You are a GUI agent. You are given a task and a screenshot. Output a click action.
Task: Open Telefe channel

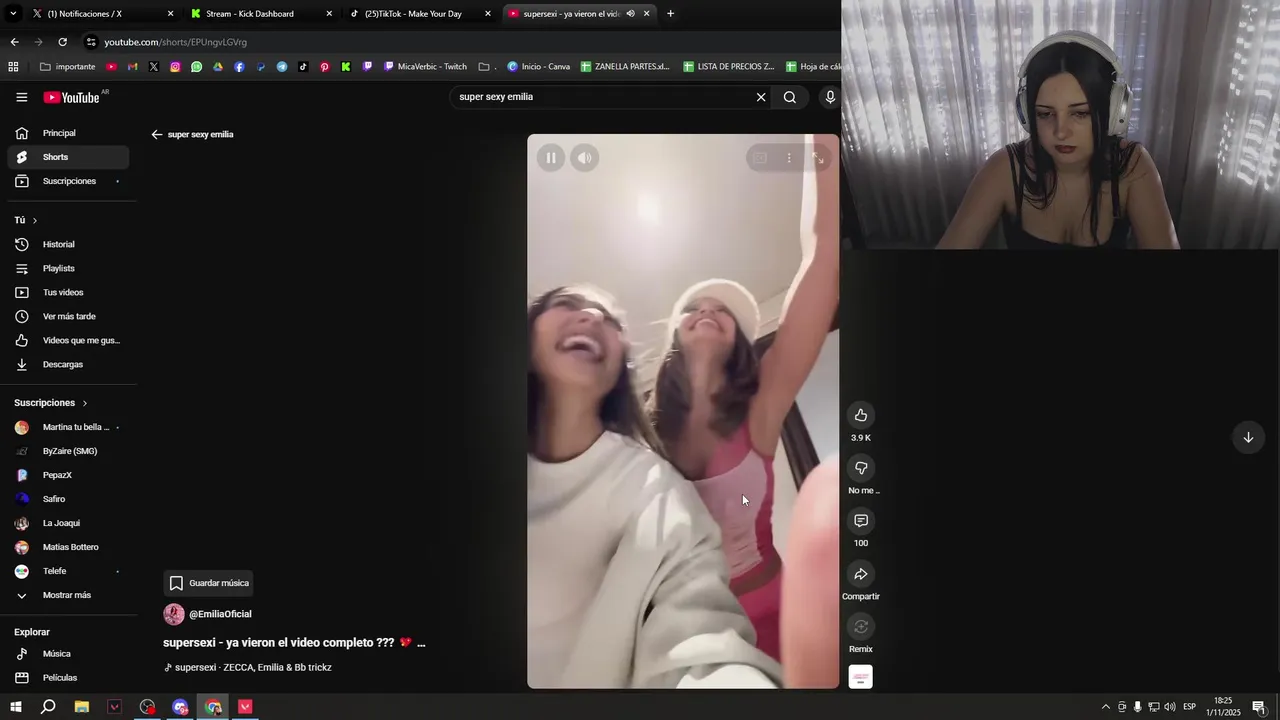(68, 571)
